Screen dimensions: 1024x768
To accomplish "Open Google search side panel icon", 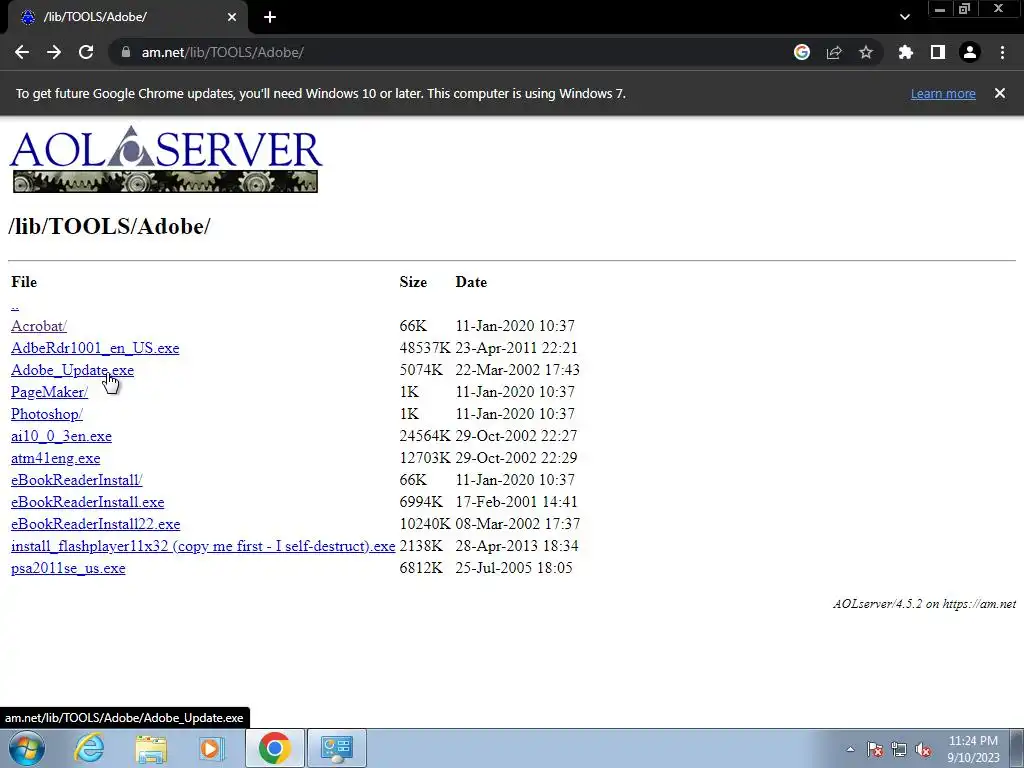I will [802, 52].
